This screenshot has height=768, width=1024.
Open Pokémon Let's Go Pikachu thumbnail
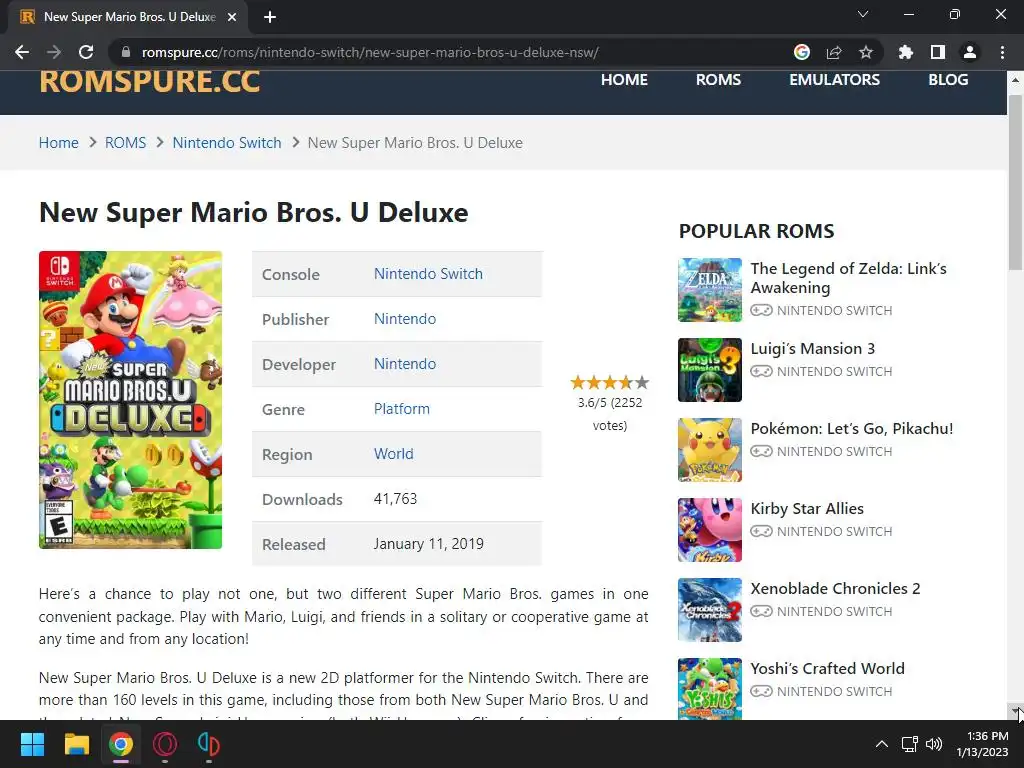(710, 450)
